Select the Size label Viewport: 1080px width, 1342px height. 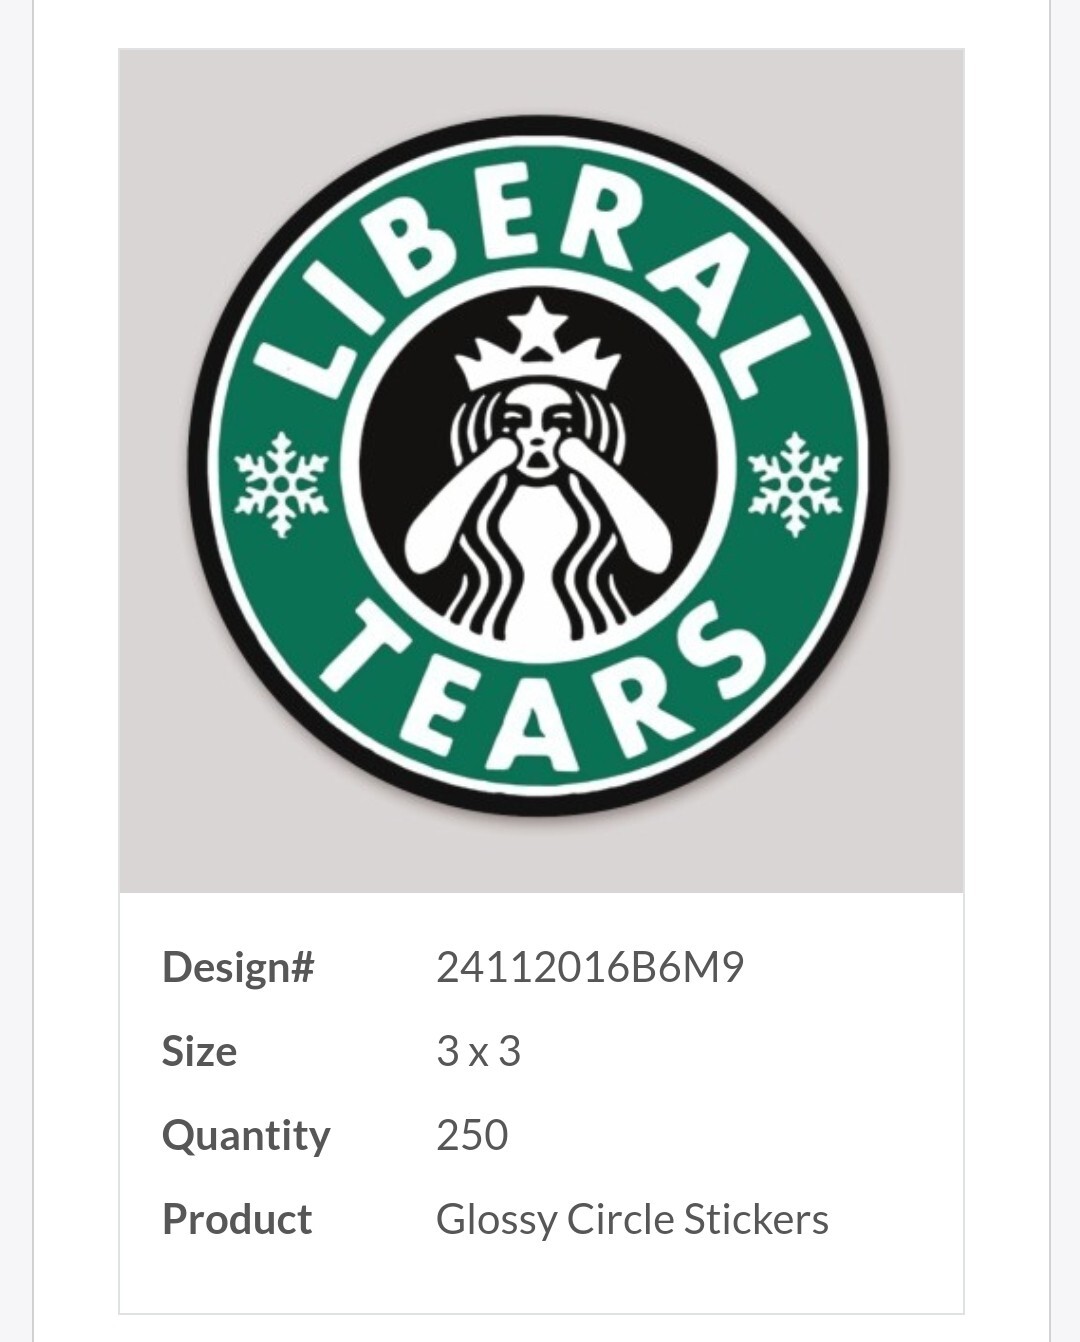coord(199,1052)
